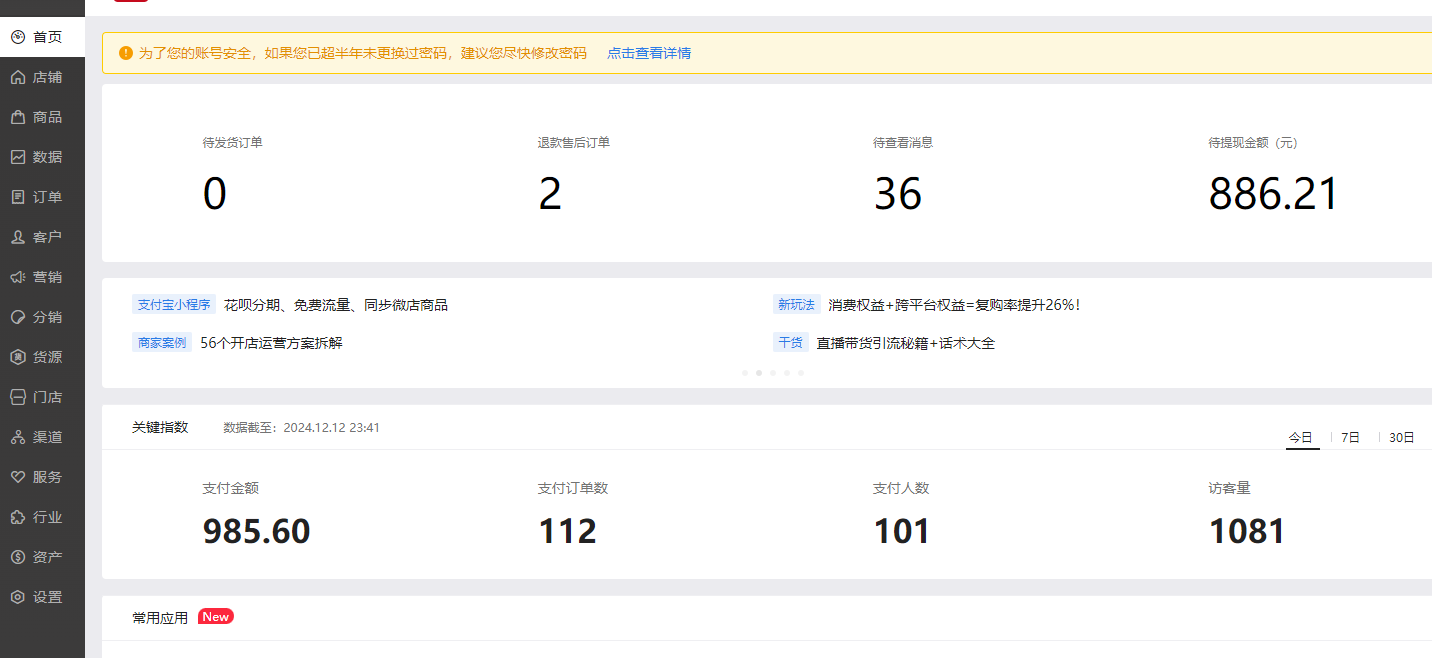Image resolution: width=1432 pixels, height=658 pixels.
Task: Open the 直播带货引流秘籍+话术大全 link
Action: pyautogui.click(x=905, y=343)
